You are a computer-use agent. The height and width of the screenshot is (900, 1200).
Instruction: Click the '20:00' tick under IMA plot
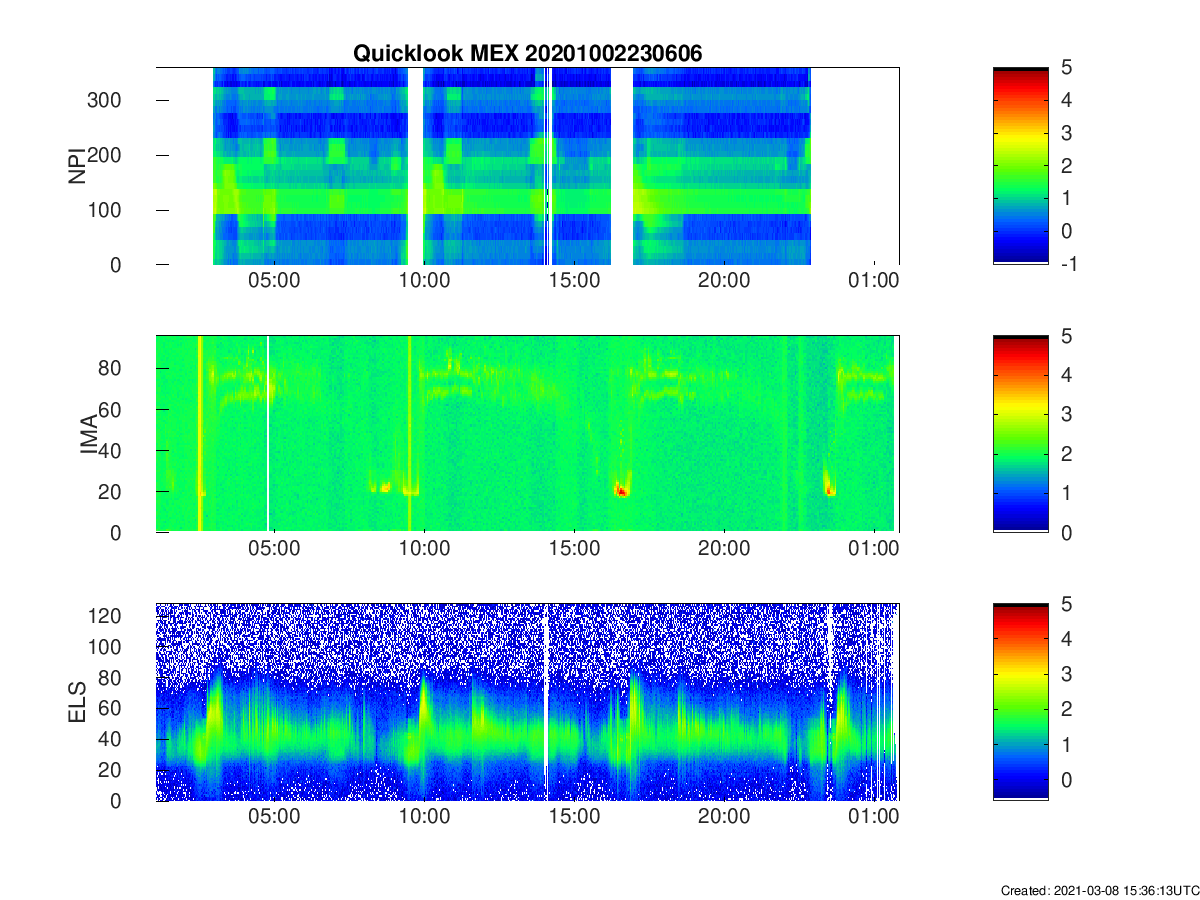724,549
